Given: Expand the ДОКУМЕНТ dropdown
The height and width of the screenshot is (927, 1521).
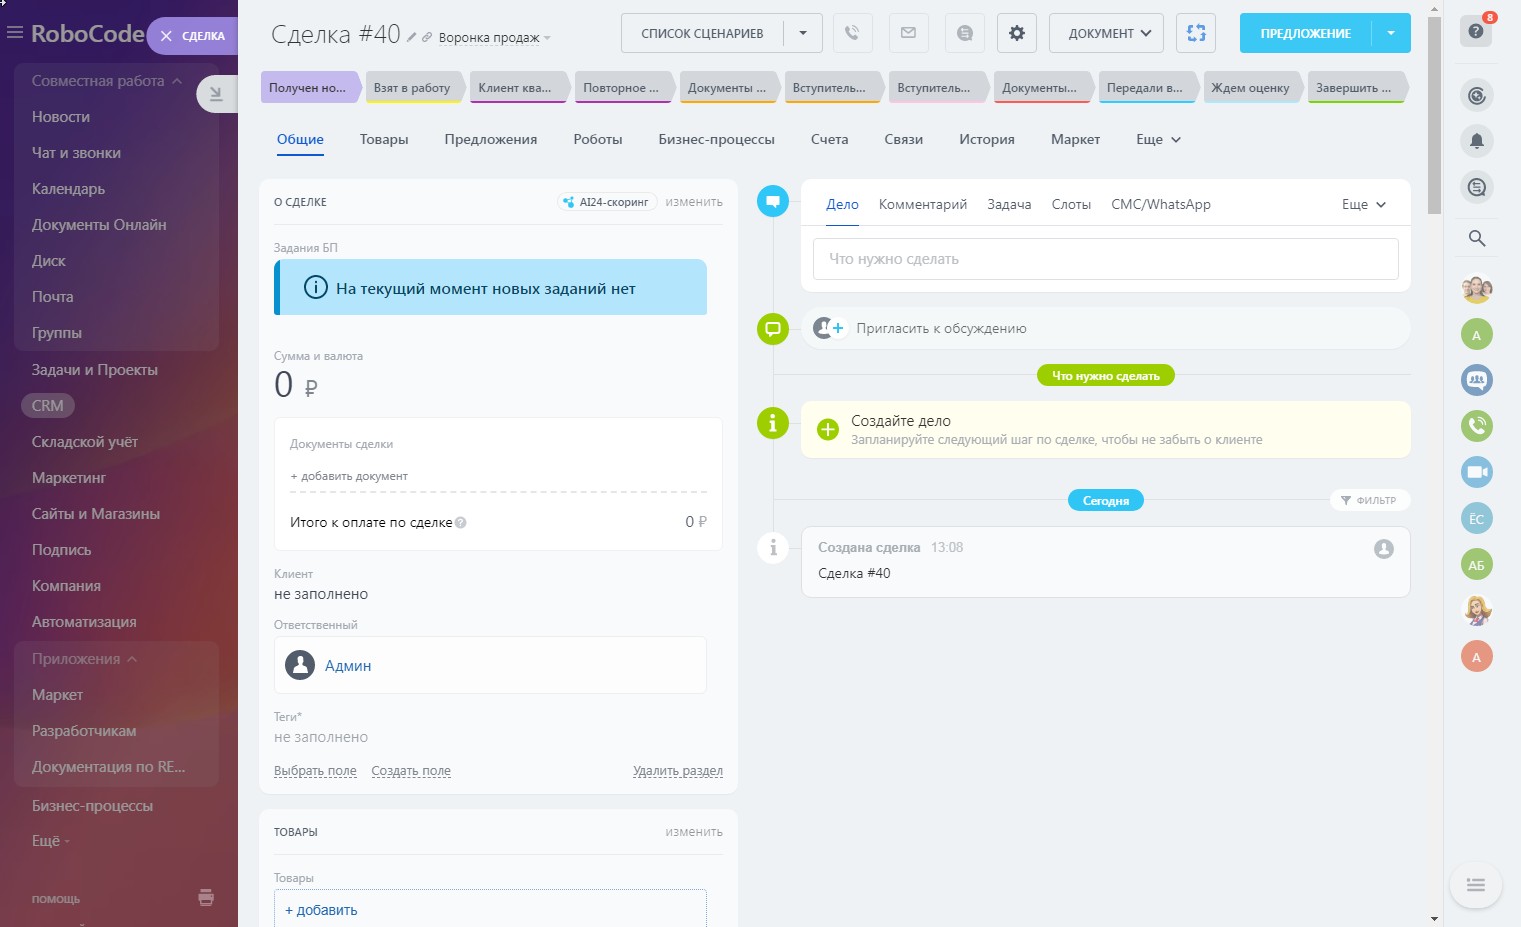Looking at the screenshot, I should [1107, 33].
